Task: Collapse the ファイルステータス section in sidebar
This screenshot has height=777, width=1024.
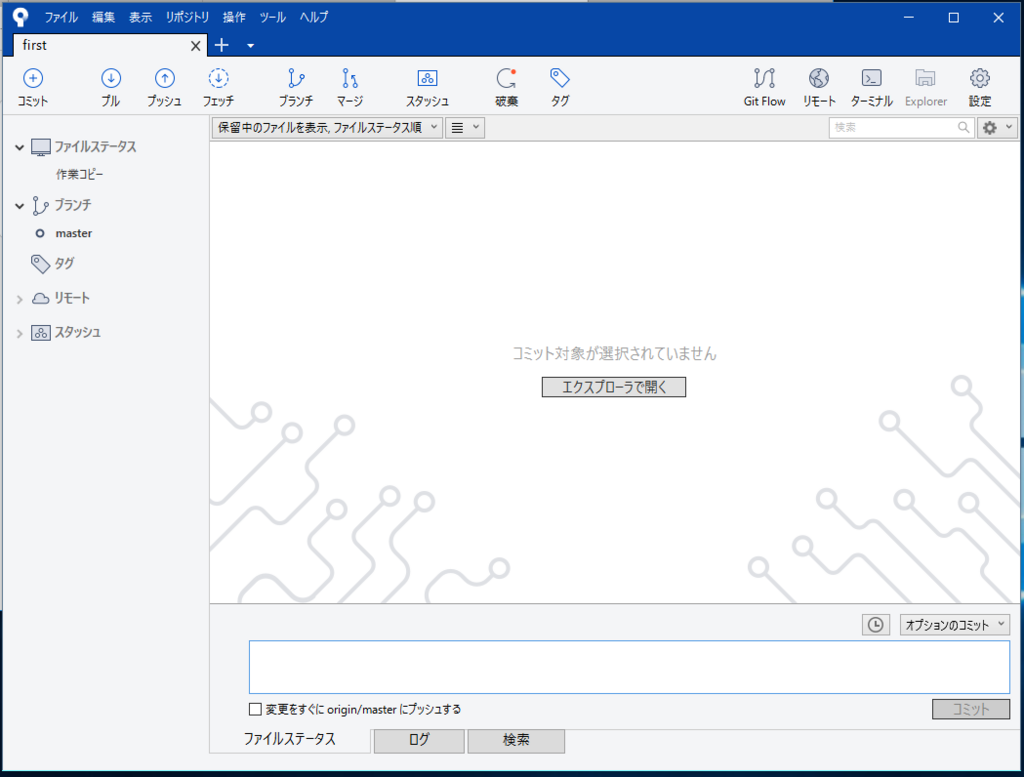Action: tap(19, 146)
